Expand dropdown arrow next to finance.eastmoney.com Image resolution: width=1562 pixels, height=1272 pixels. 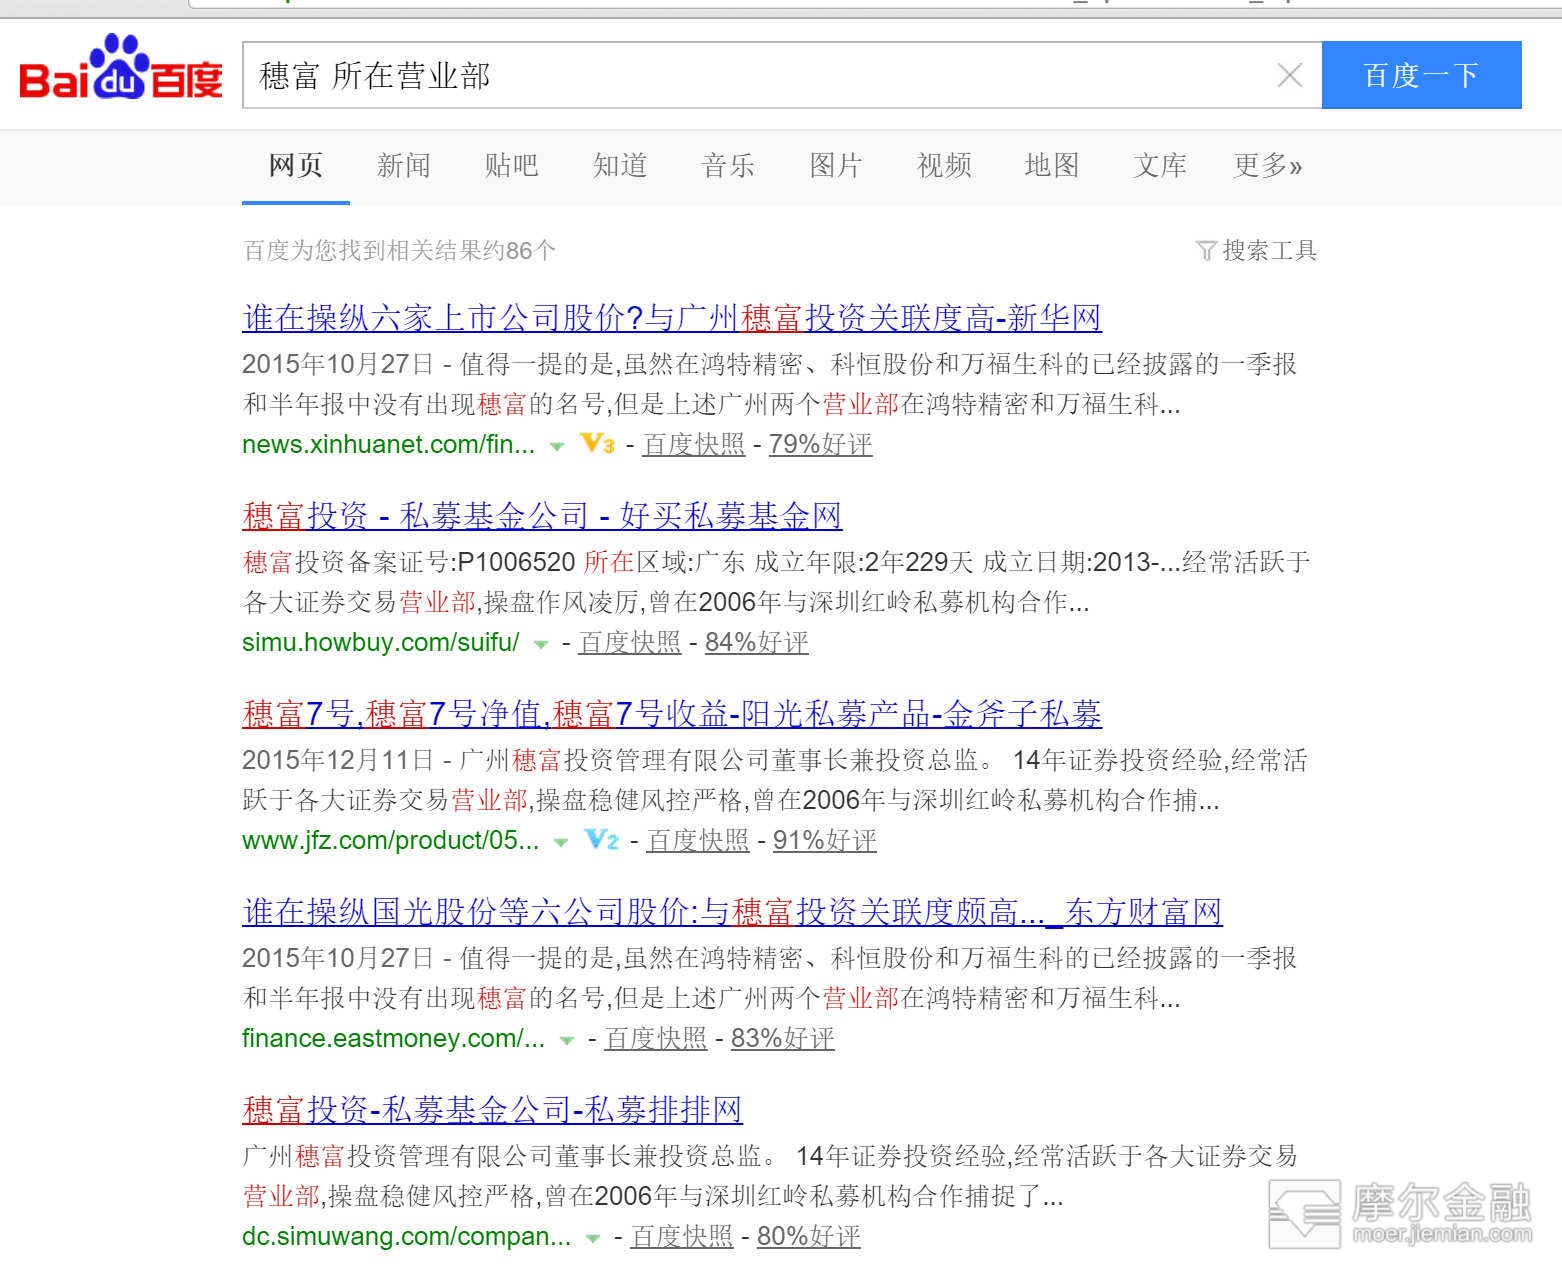[567, 1041]
